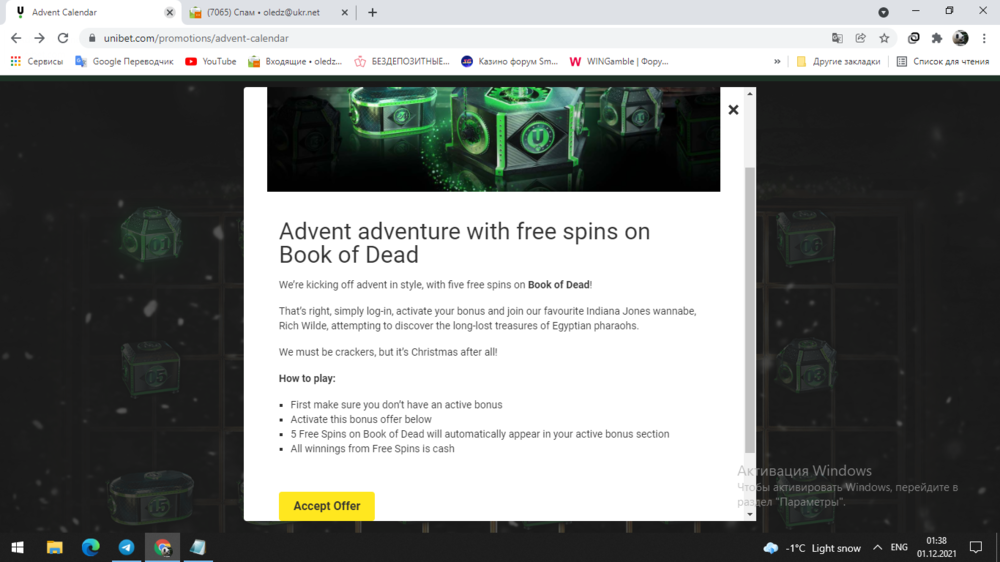Open the Google Translate page icon
1000x562 pixels.
tap(837, 38)
